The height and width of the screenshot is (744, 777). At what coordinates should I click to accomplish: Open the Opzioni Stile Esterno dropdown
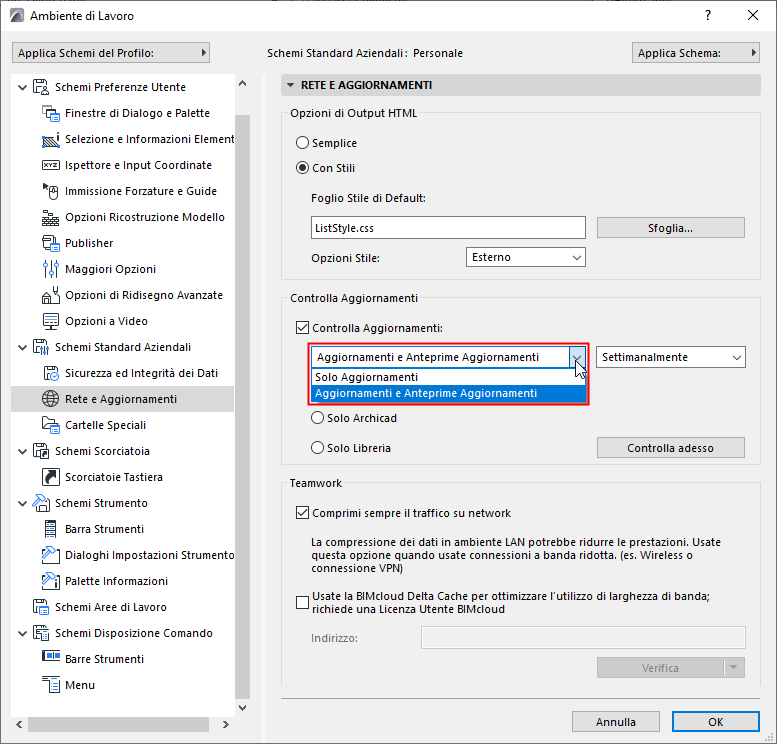(526, 257)
